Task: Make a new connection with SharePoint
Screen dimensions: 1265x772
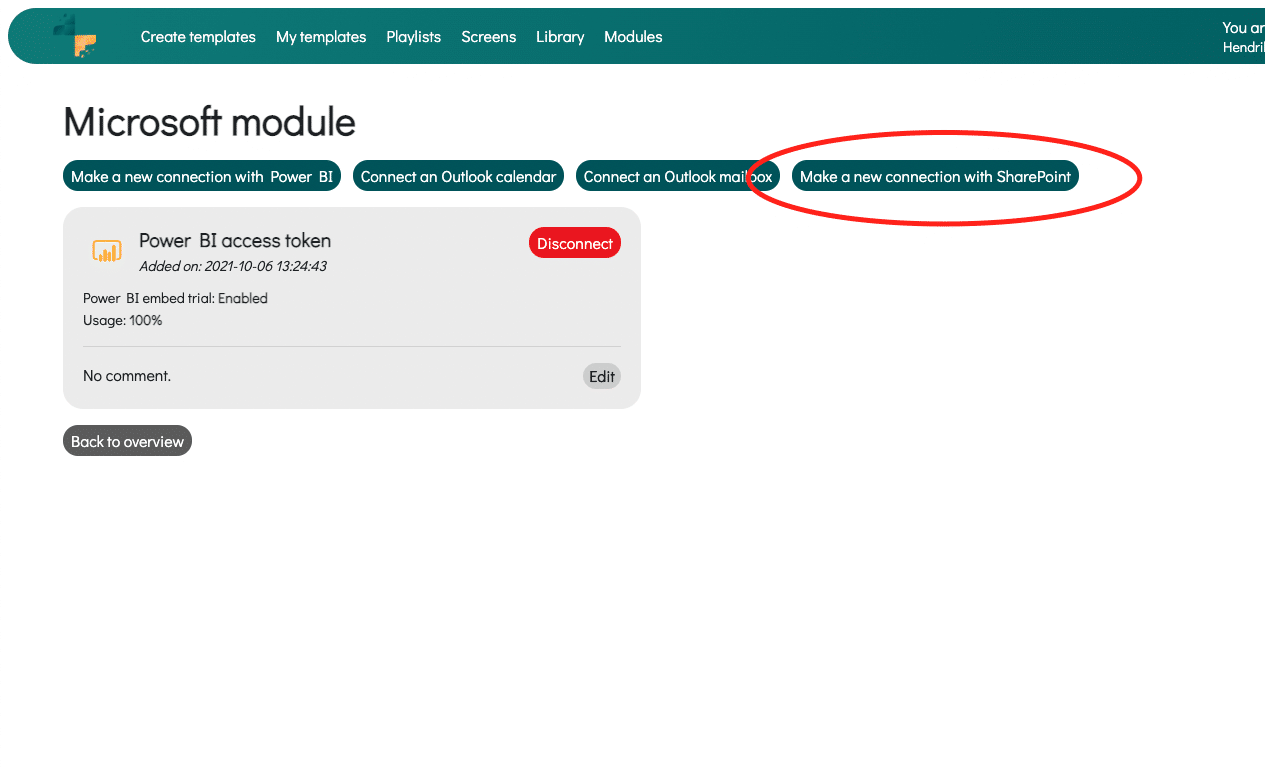Action: 935,176
